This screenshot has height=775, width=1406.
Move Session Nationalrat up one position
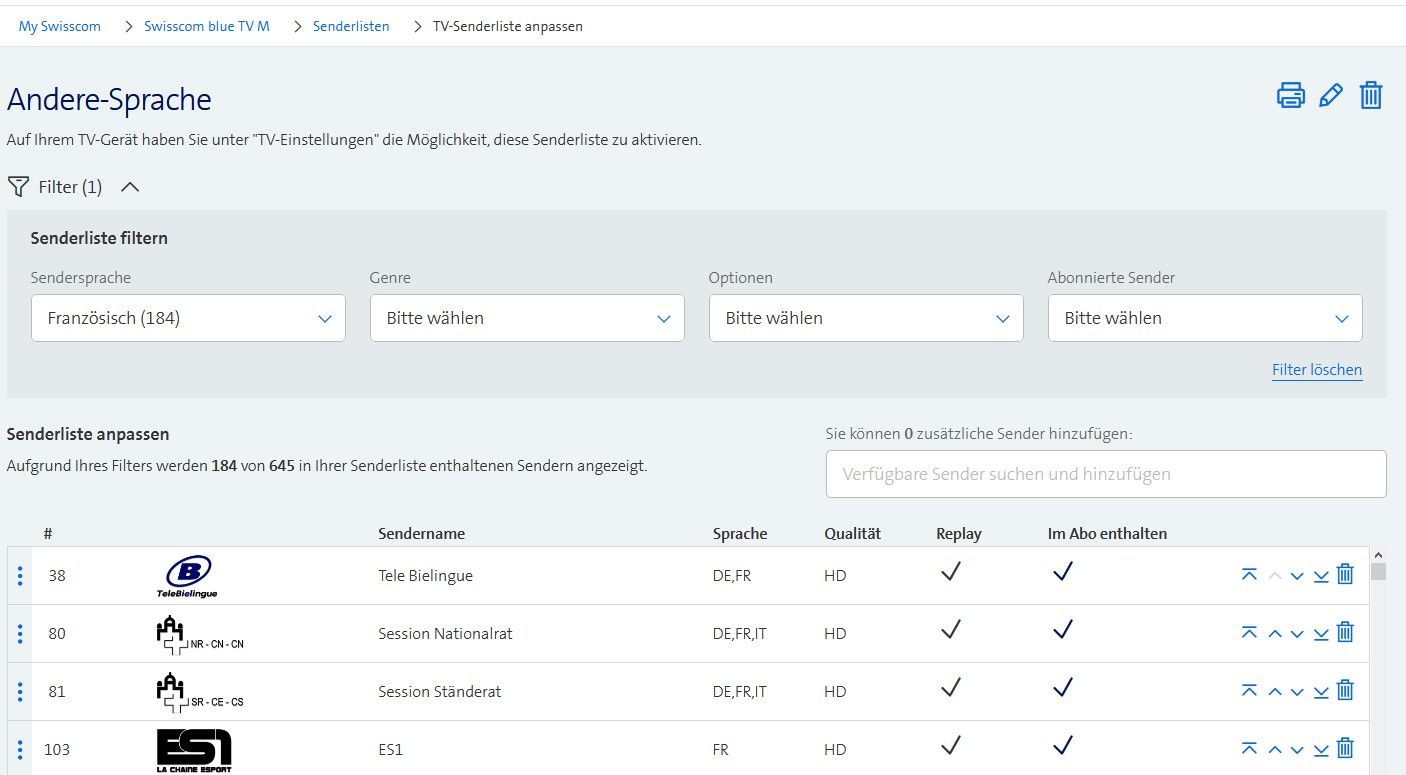coord(1275,634)
